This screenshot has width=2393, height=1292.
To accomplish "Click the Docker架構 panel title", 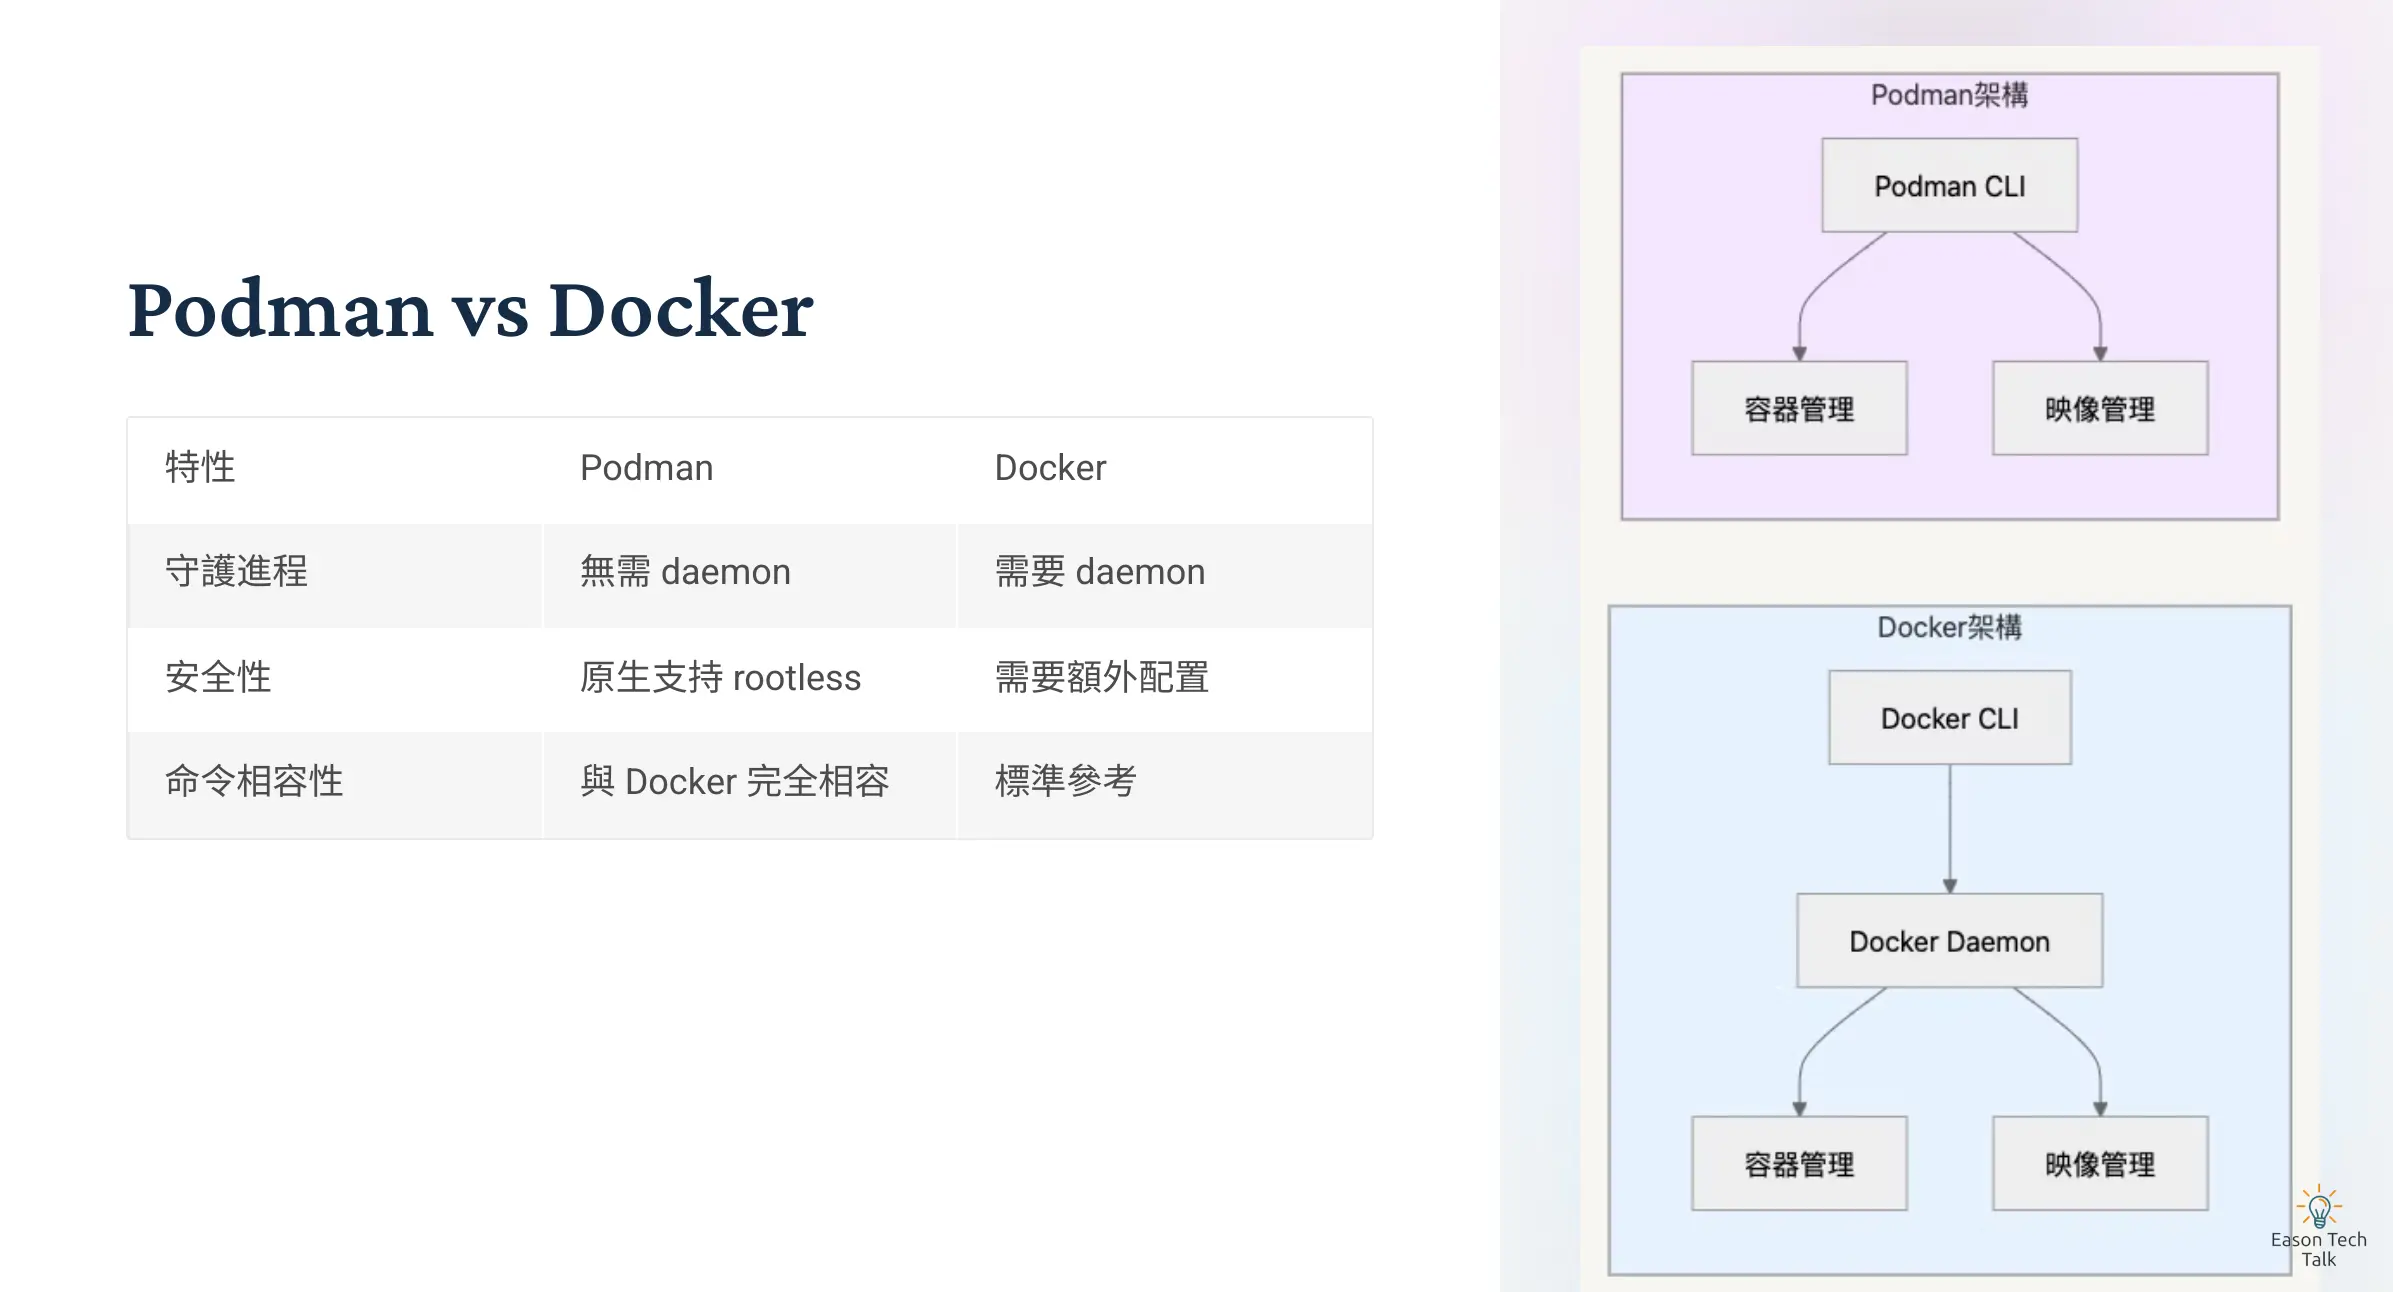I will (x=1948, y=627).
